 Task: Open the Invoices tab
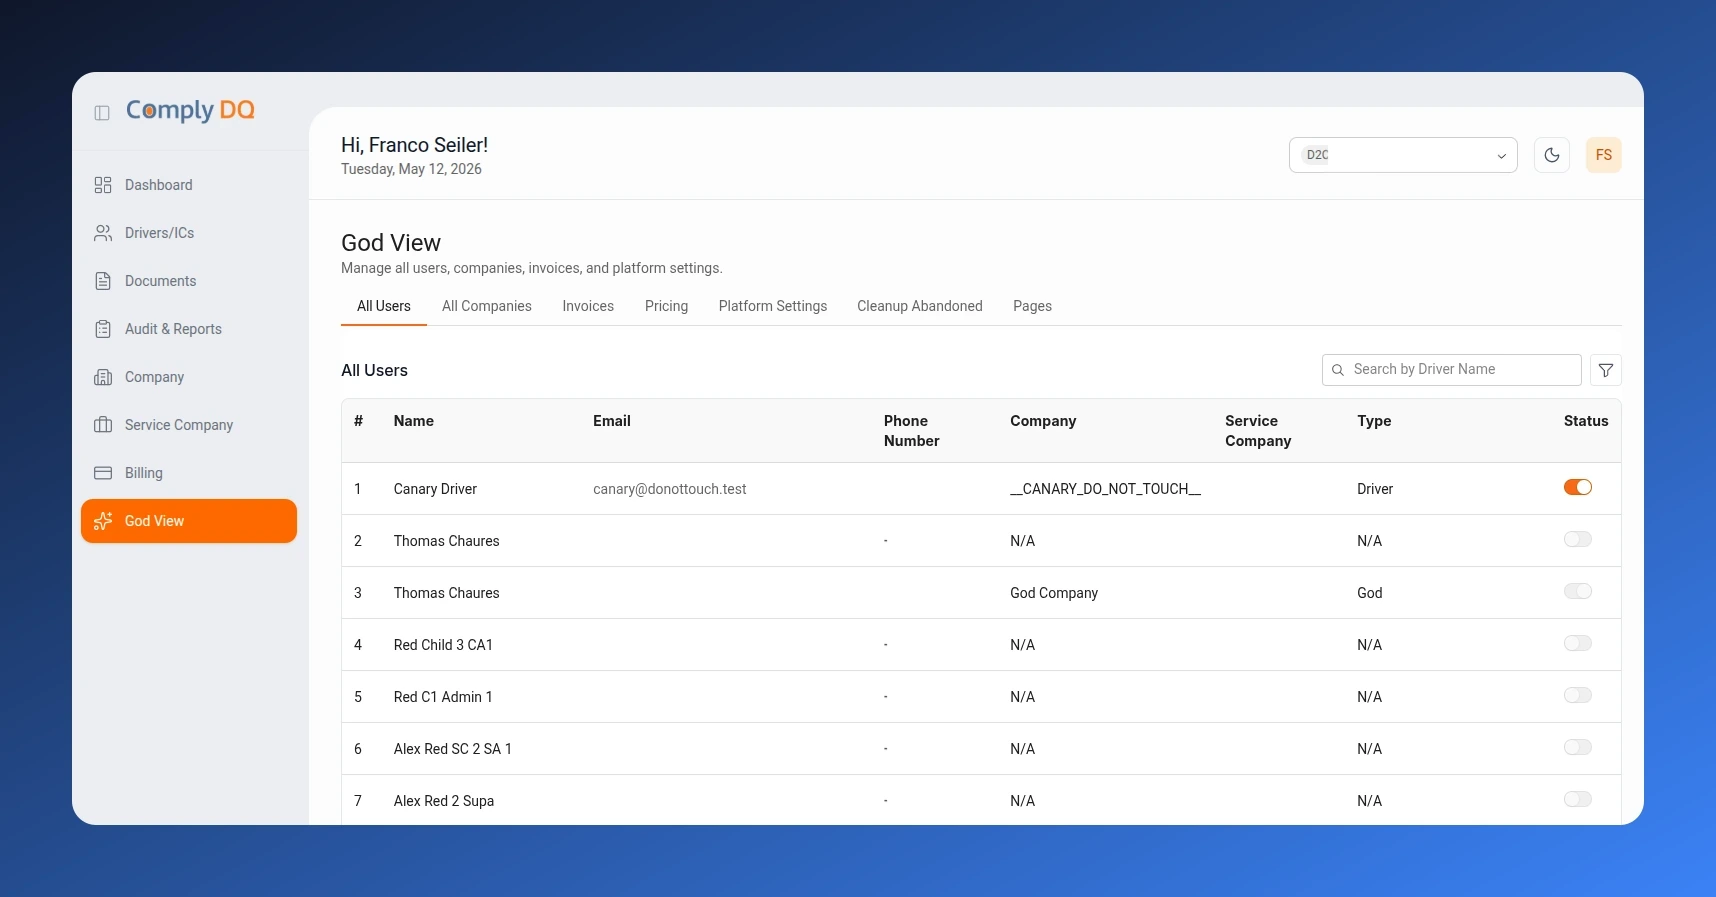(588, 306)
